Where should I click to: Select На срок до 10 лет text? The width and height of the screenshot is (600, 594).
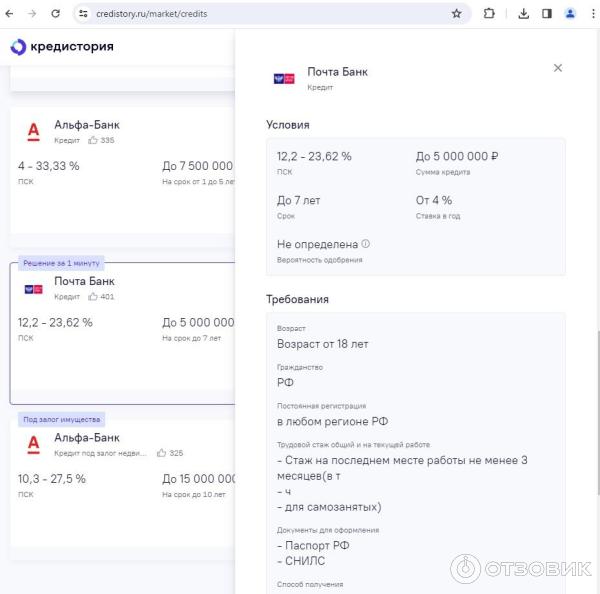194,494
